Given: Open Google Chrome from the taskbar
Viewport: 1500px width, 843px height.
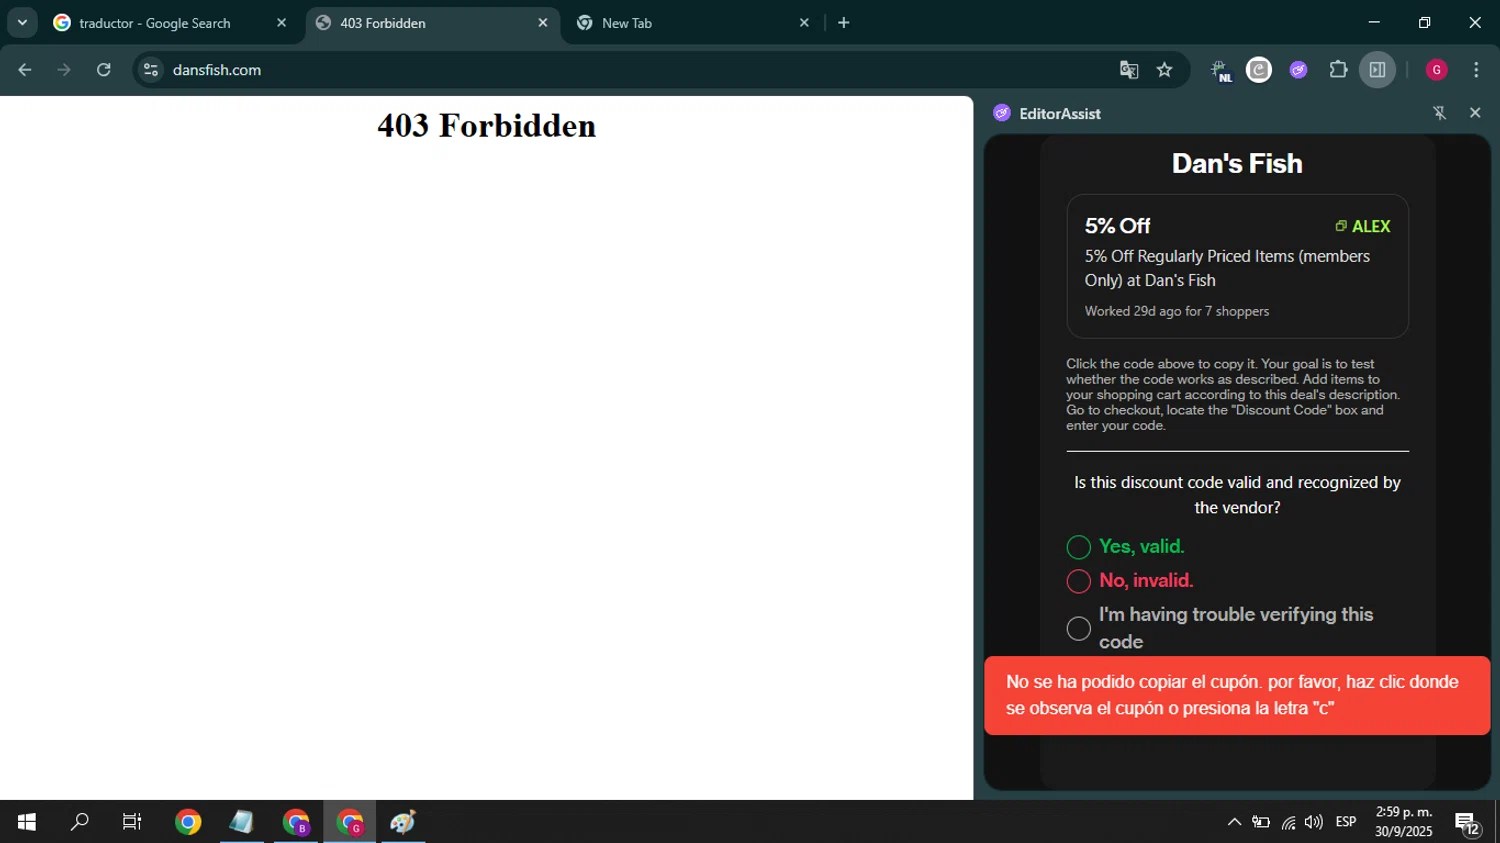Looking at the screenshot, I should tap(188, 822).
